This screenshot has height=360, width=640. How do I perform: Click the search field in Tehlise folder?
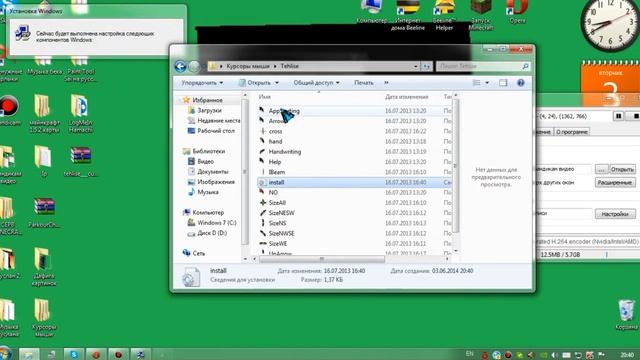pyautogui.click(x=482, y=66)
